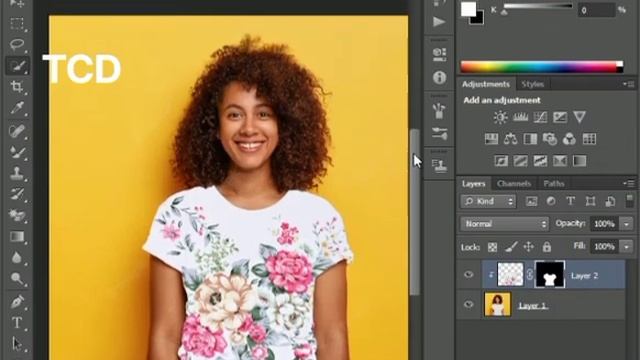Toggle lock transparent pixels
This screenshot has height=360, width=640.
493,247
